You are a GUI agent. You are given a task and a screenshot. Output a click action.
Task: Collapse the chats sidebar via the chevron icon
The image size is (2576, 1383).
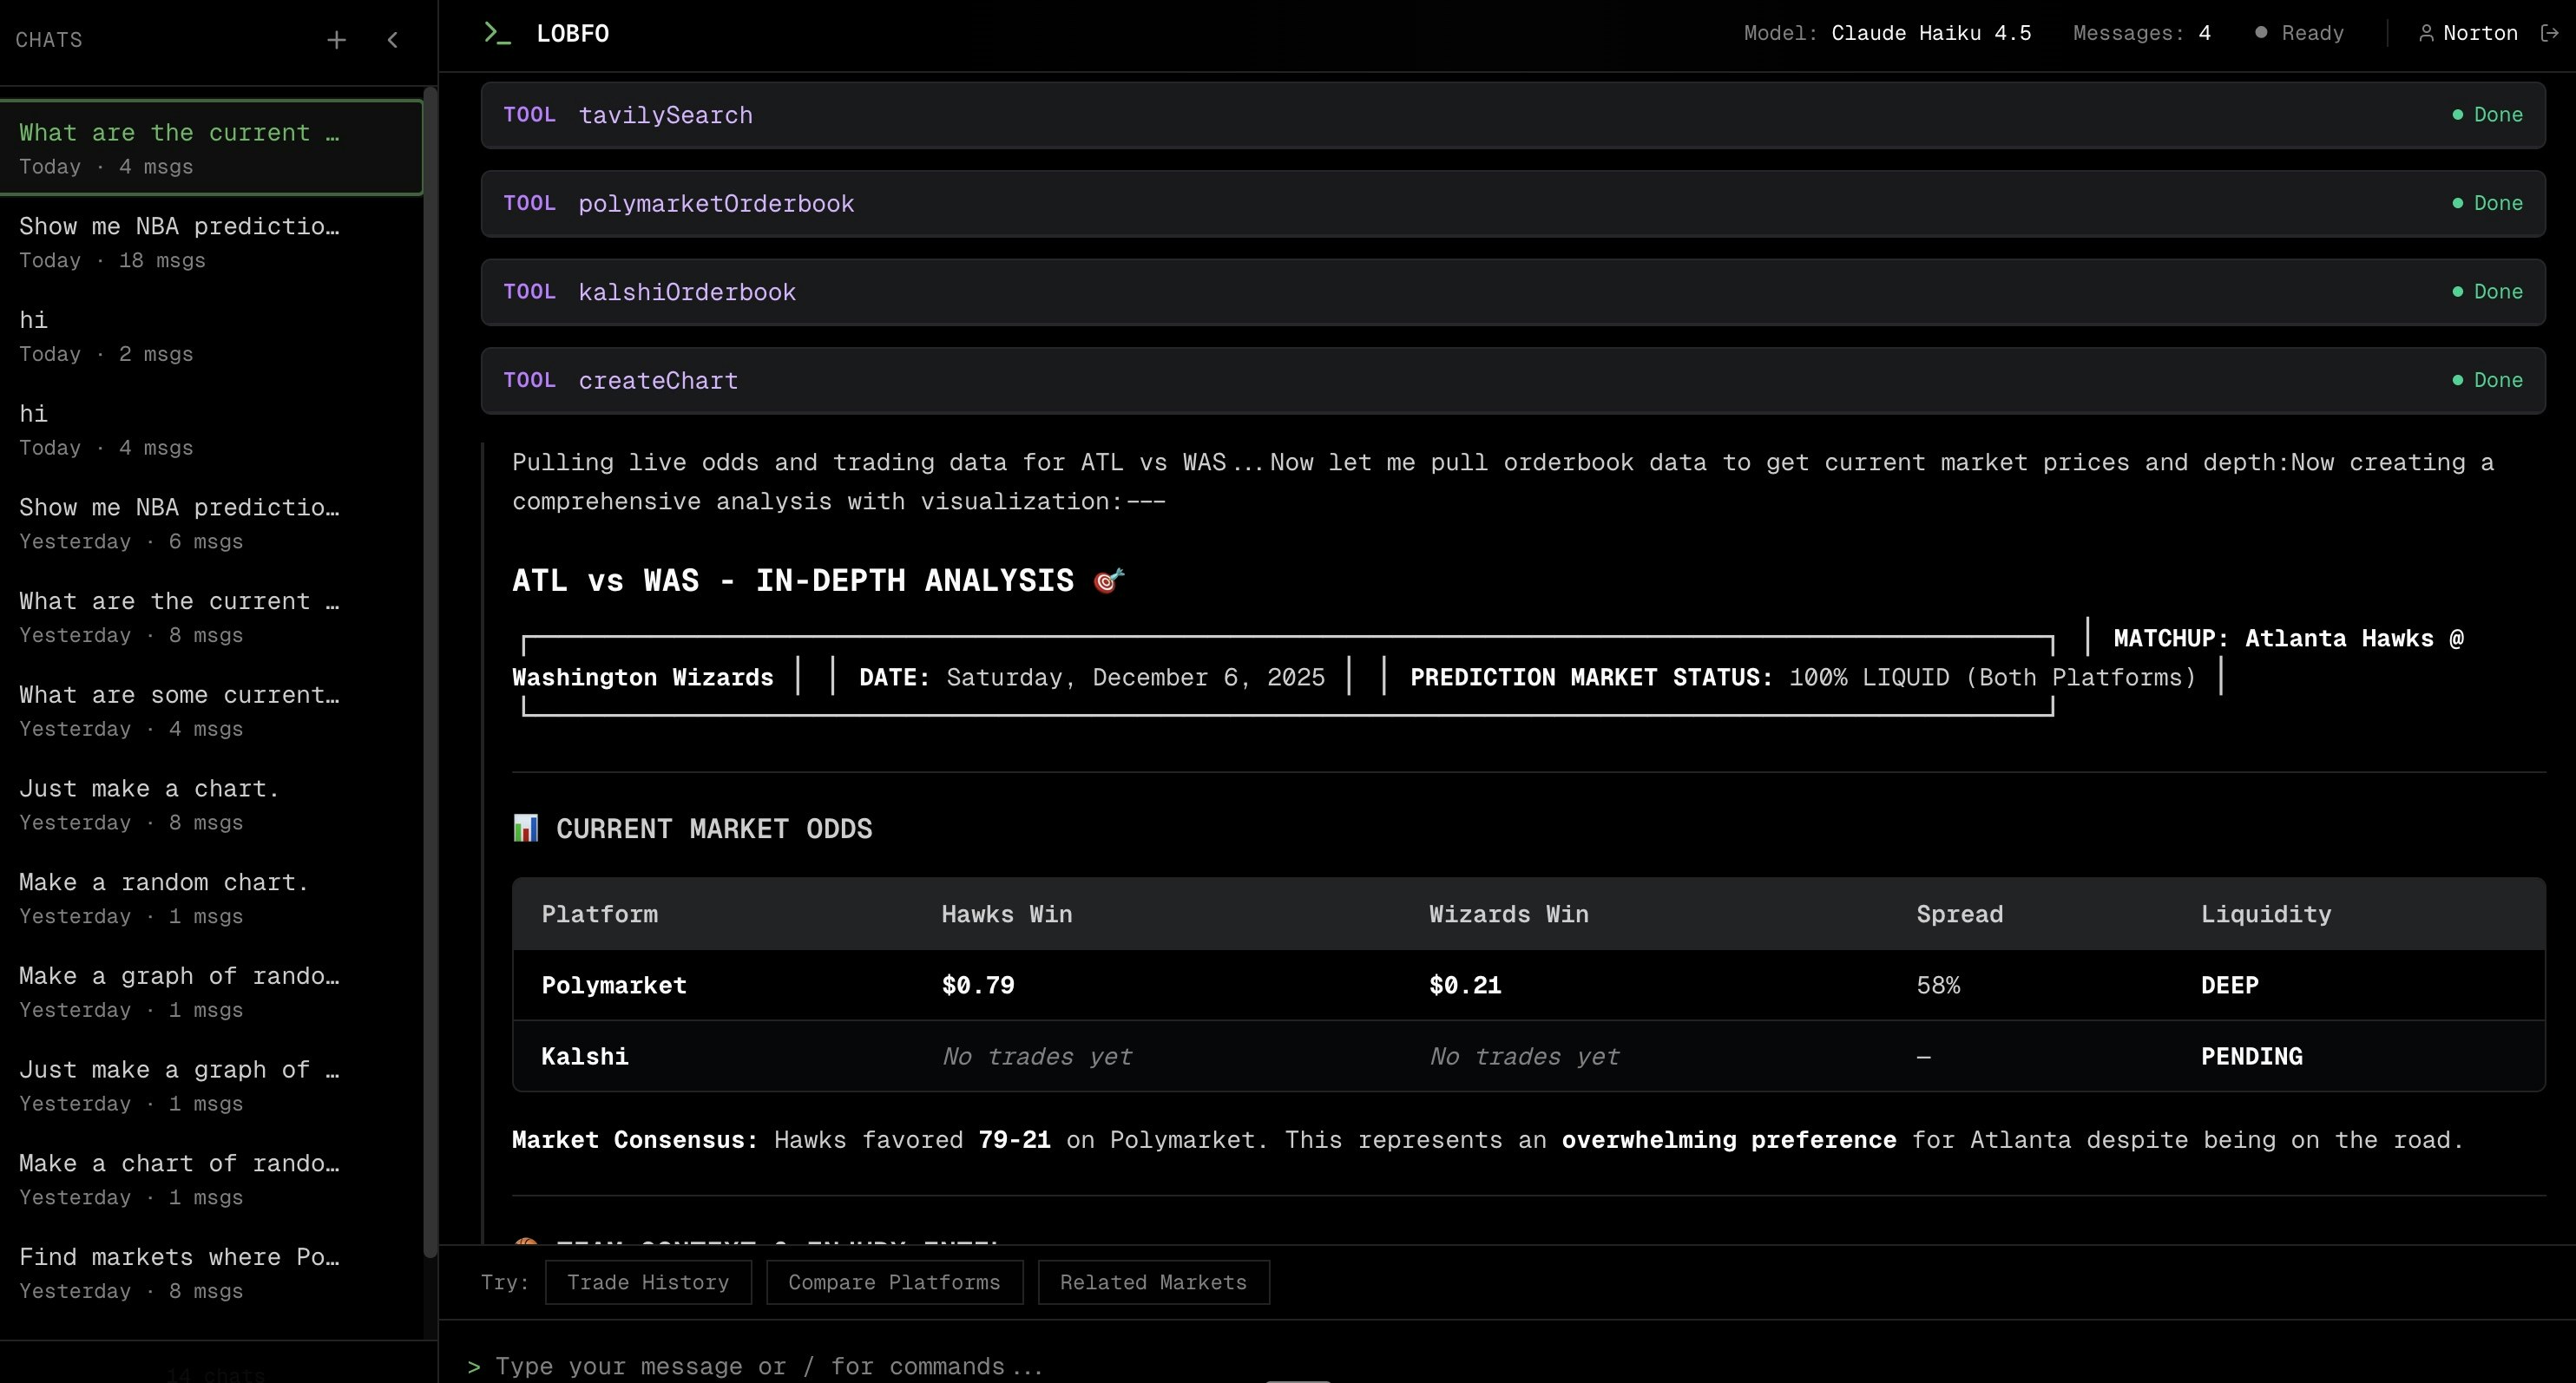[x=392, y=40]
